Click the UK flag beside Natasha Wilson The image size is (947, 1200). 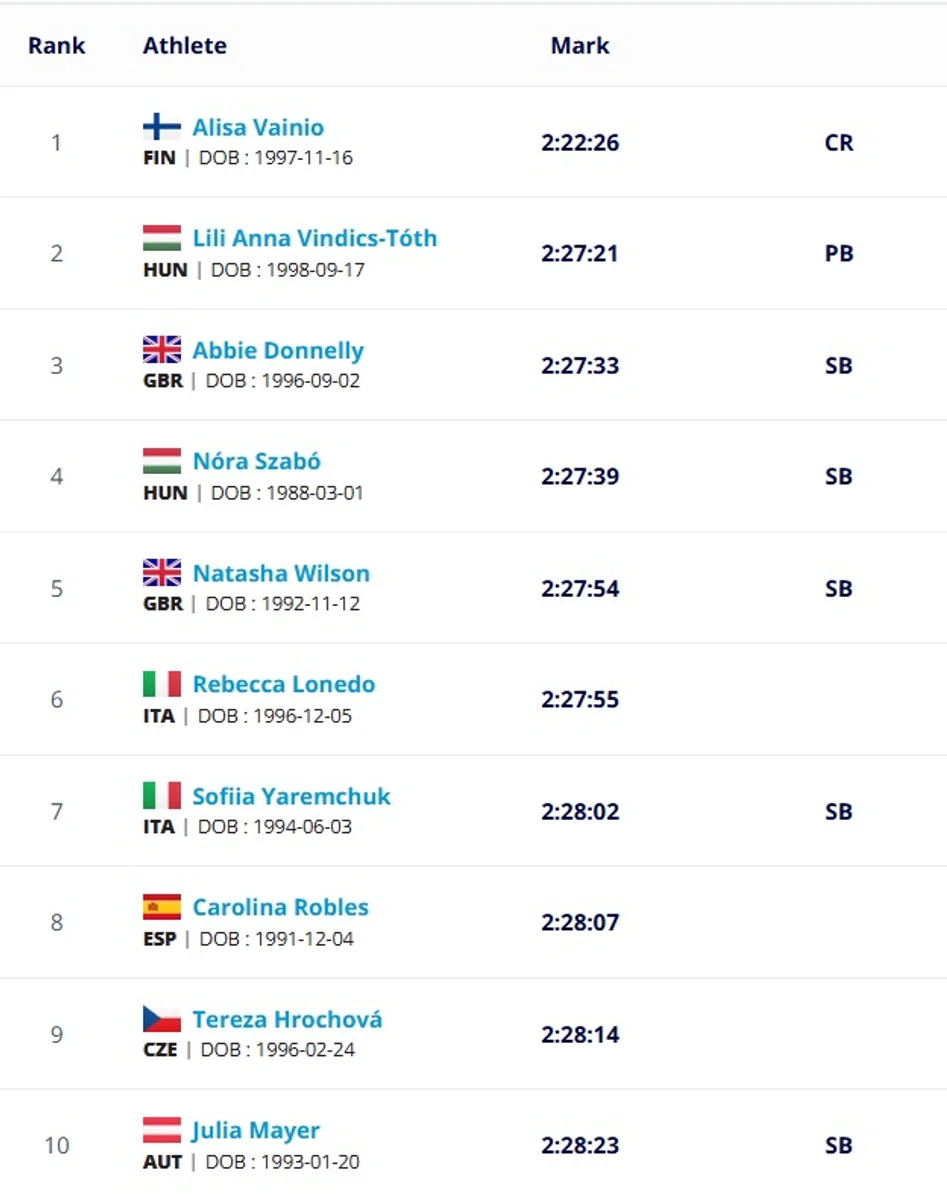(x=162, y=573)
